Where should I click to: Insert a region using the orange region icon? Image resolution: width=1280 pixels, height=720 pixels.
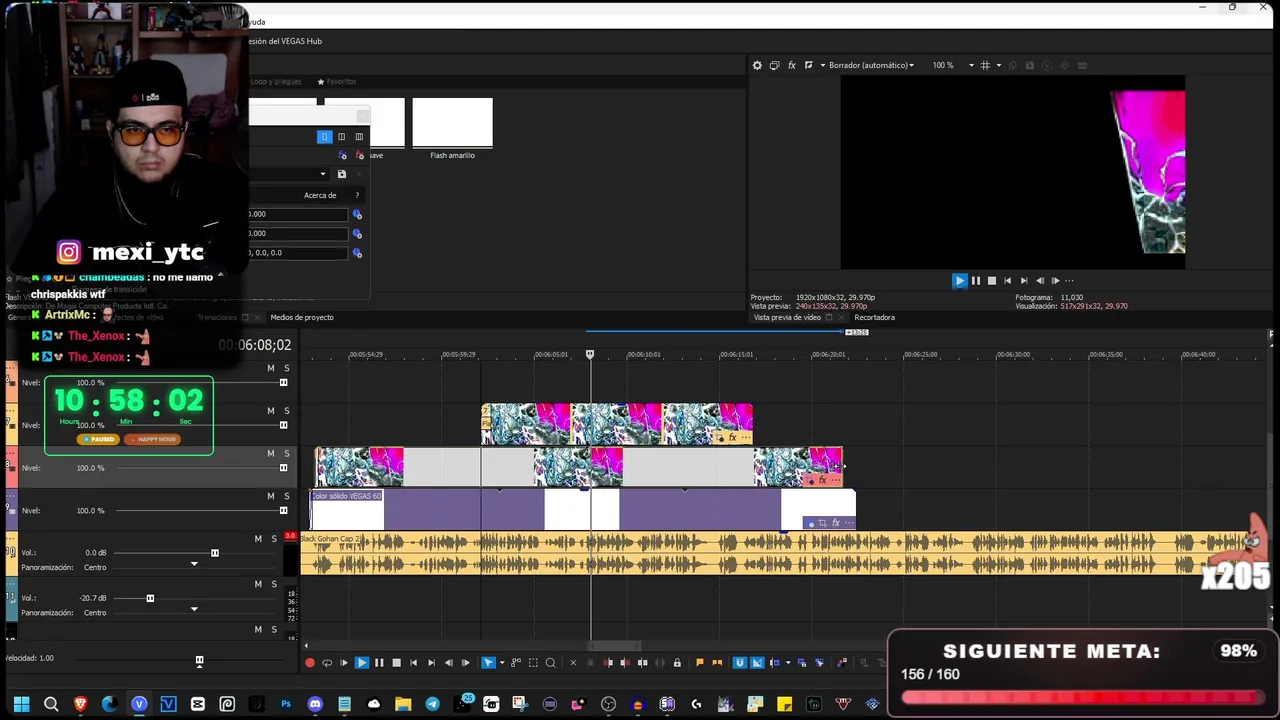point(717,663)
